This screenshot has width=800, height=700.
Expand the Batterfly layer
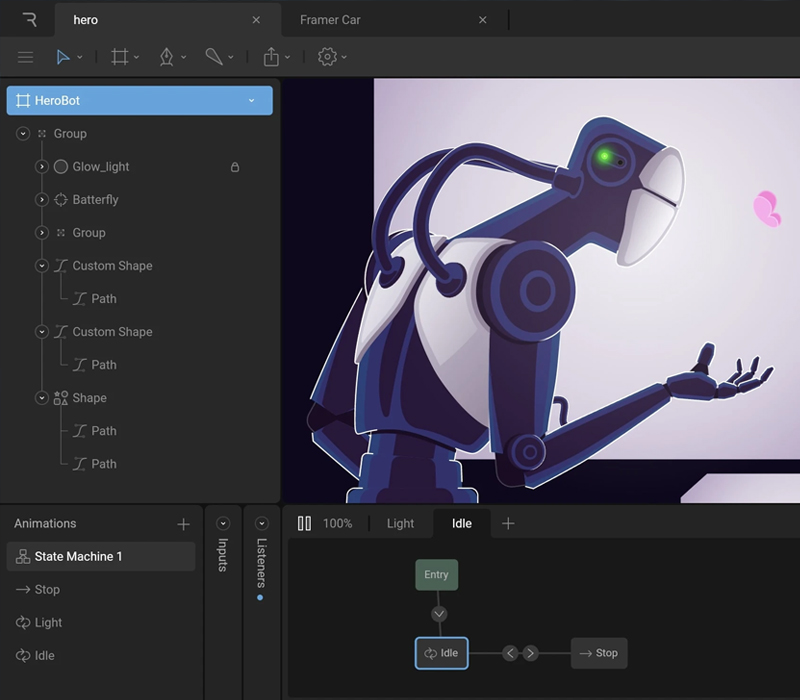point(42,200)
